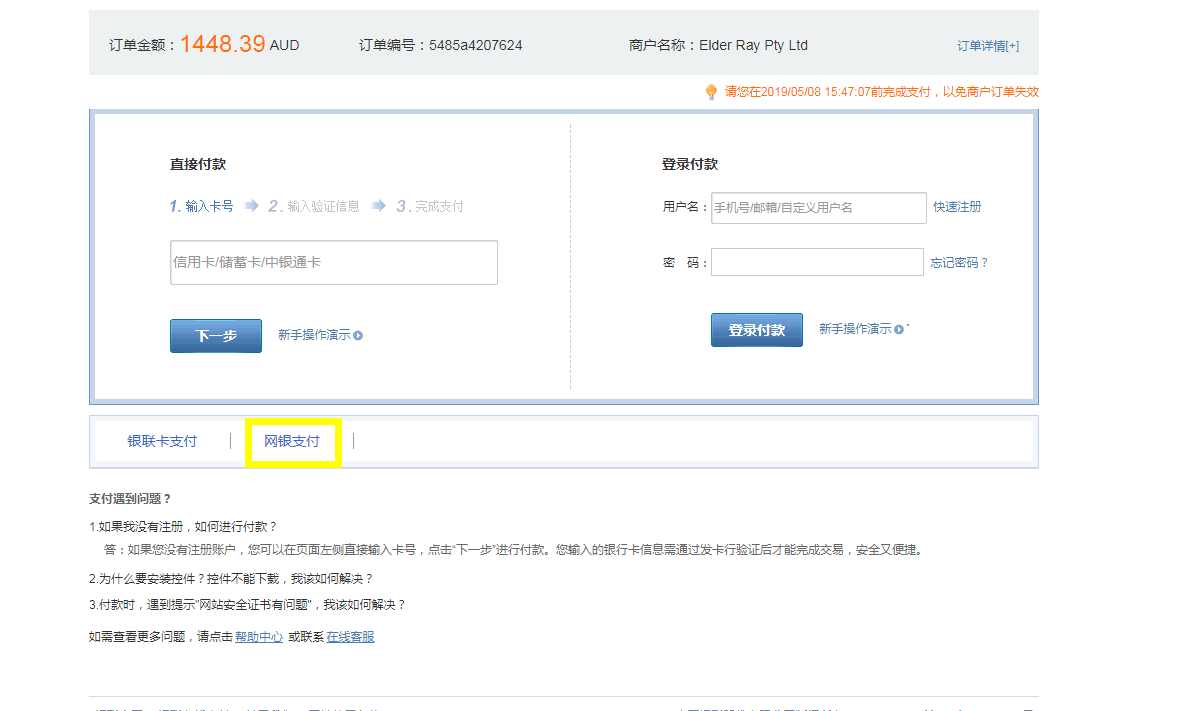Screen dimensions: 1180x711
Task: Click the arrow icon before step 3.完成支付
Action: [378, 206]
